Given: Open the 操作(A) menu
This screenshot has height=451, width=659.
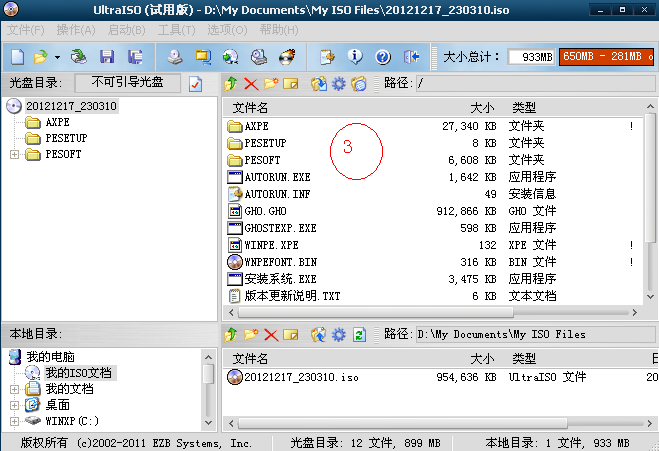Looking at the screenshot, I should [x=76, y=30].
